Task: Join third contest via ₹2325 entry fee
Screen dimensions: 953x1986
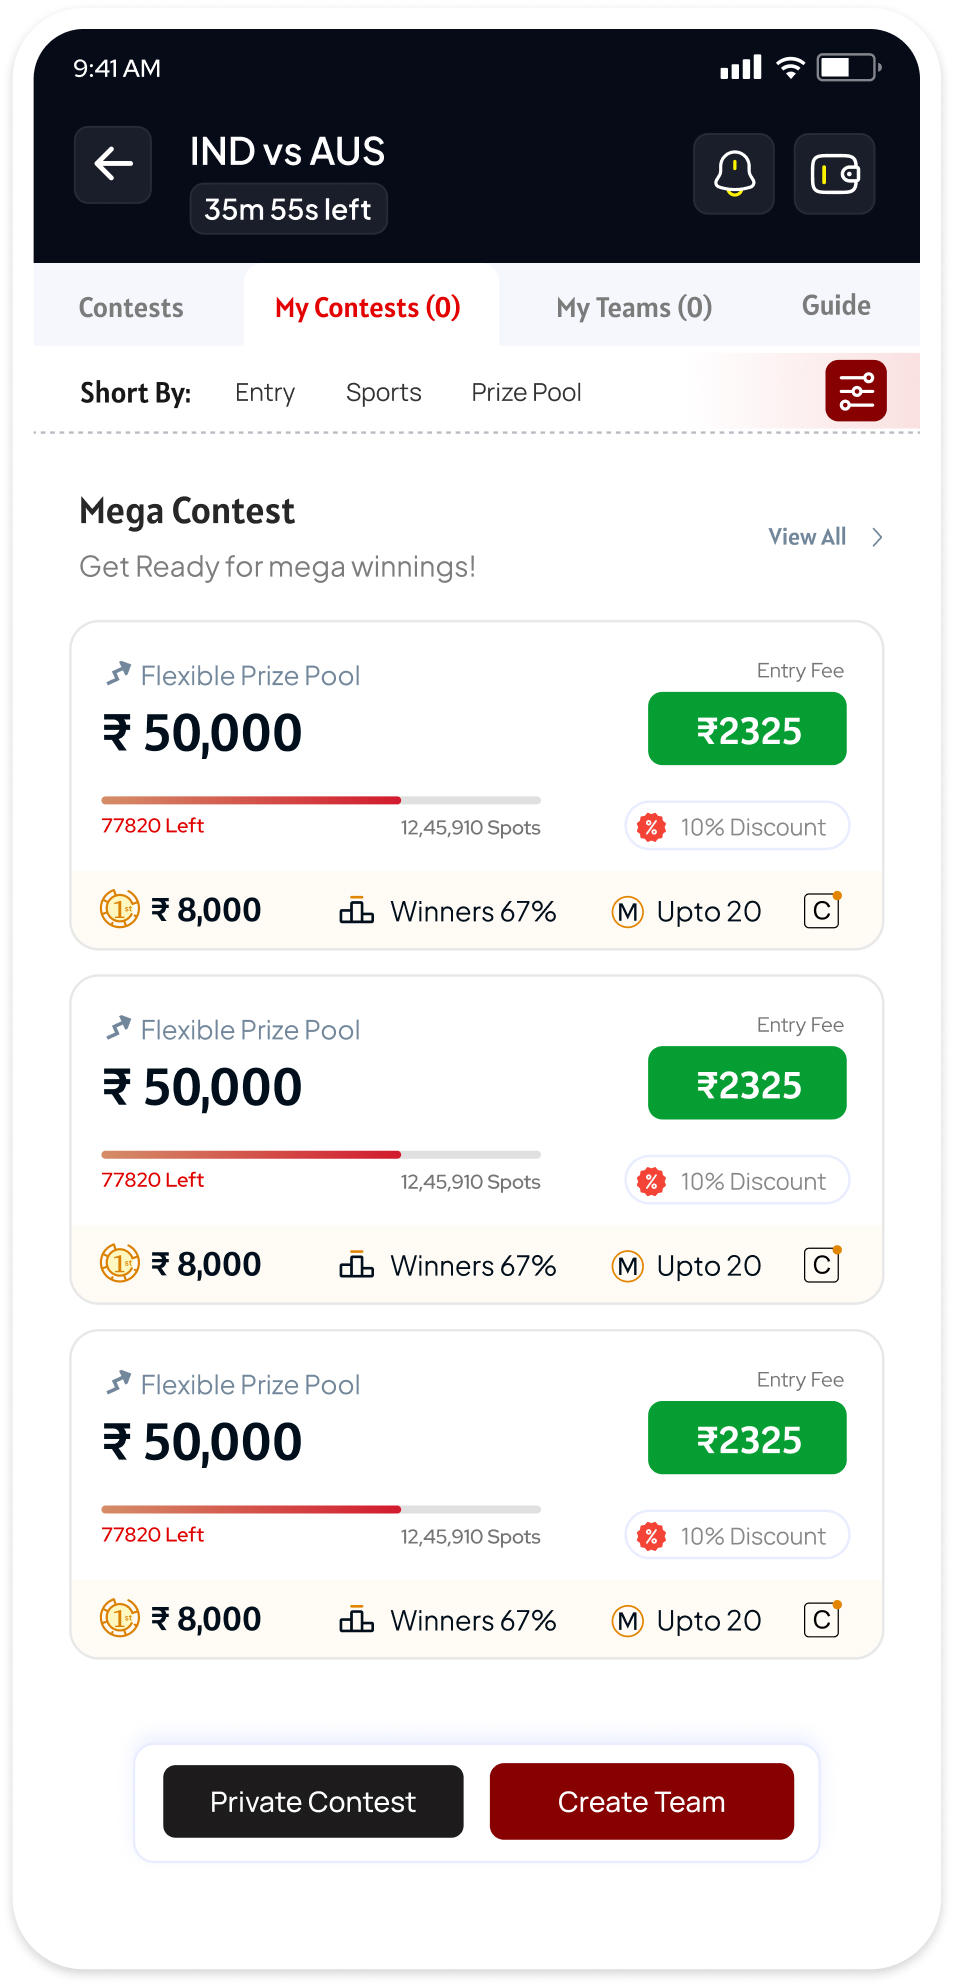Action: (x=747, y=1438)
